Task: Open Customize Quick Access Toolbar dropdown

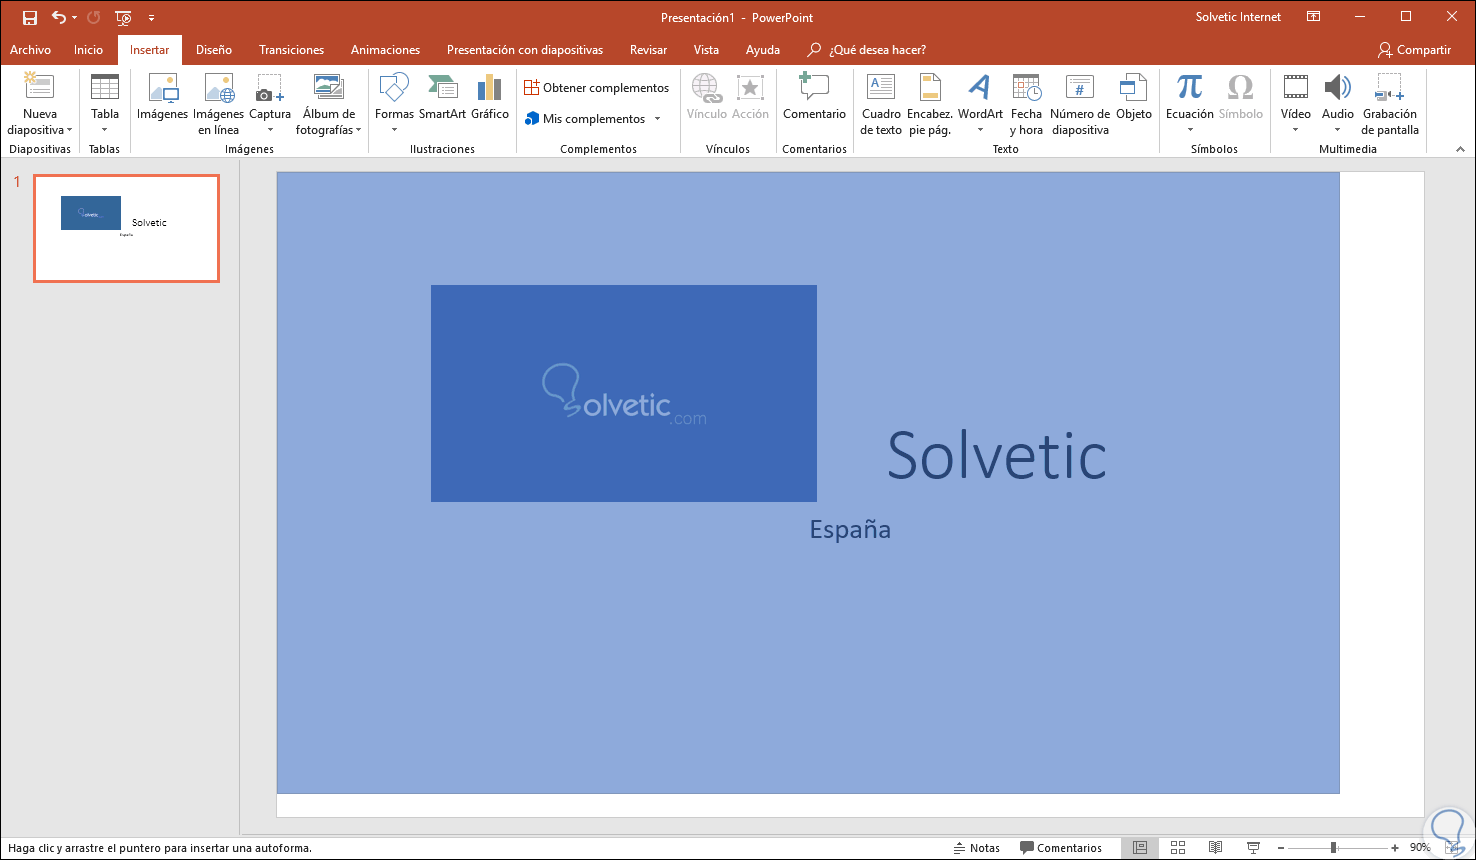Action: [151, 18]
